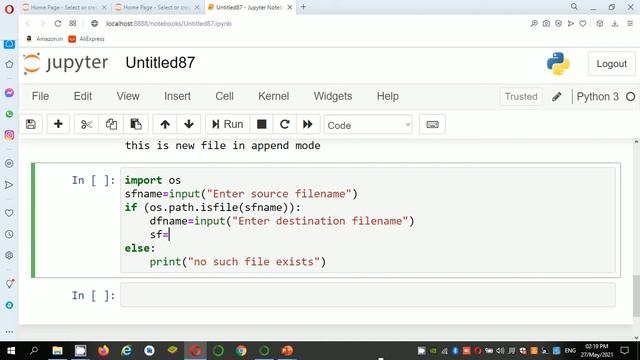Screen dimensions: 640x360
Task: Open the Kernel menu
Action: (273, 96)
